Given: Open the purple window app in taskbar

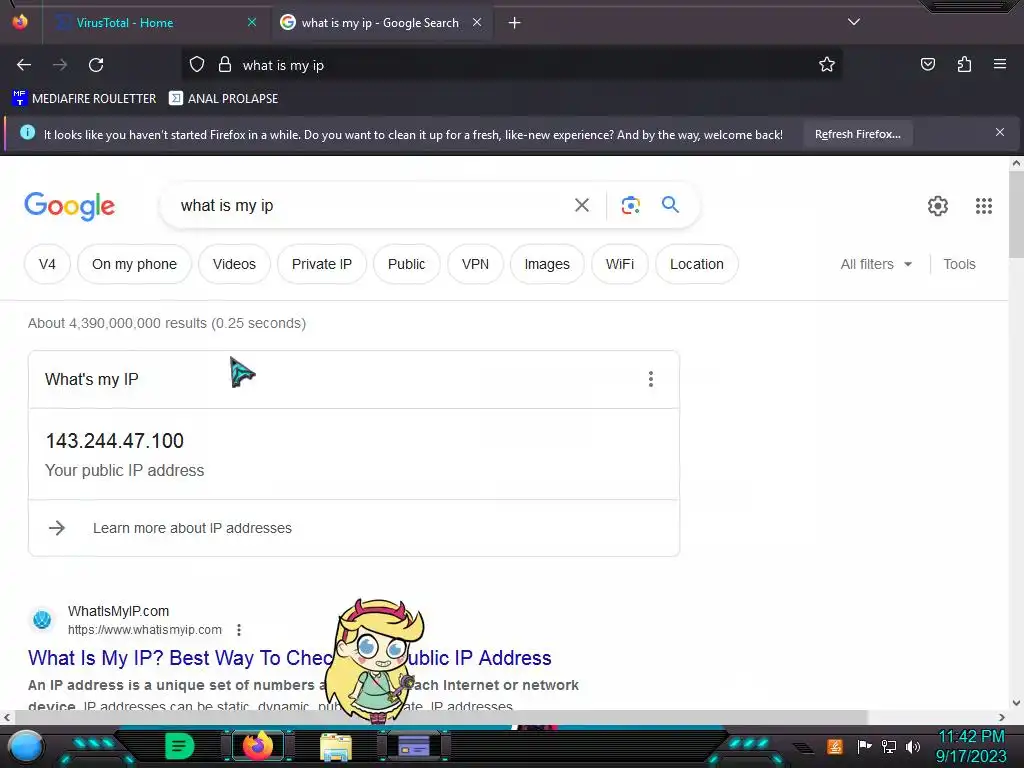Looking at the screenshot, I should (414, 746).
